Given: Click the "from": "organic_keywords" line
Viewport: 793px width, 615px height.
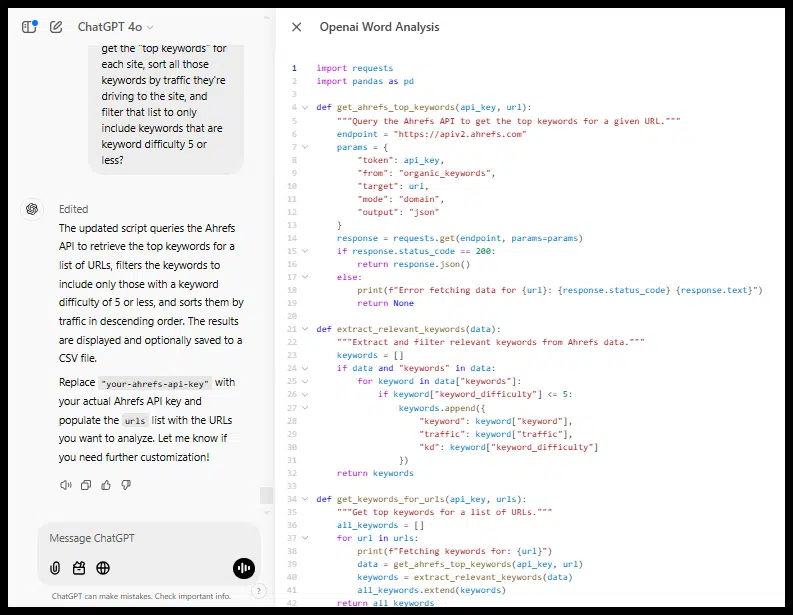Looking at the screenshot, I should point(426,173).
